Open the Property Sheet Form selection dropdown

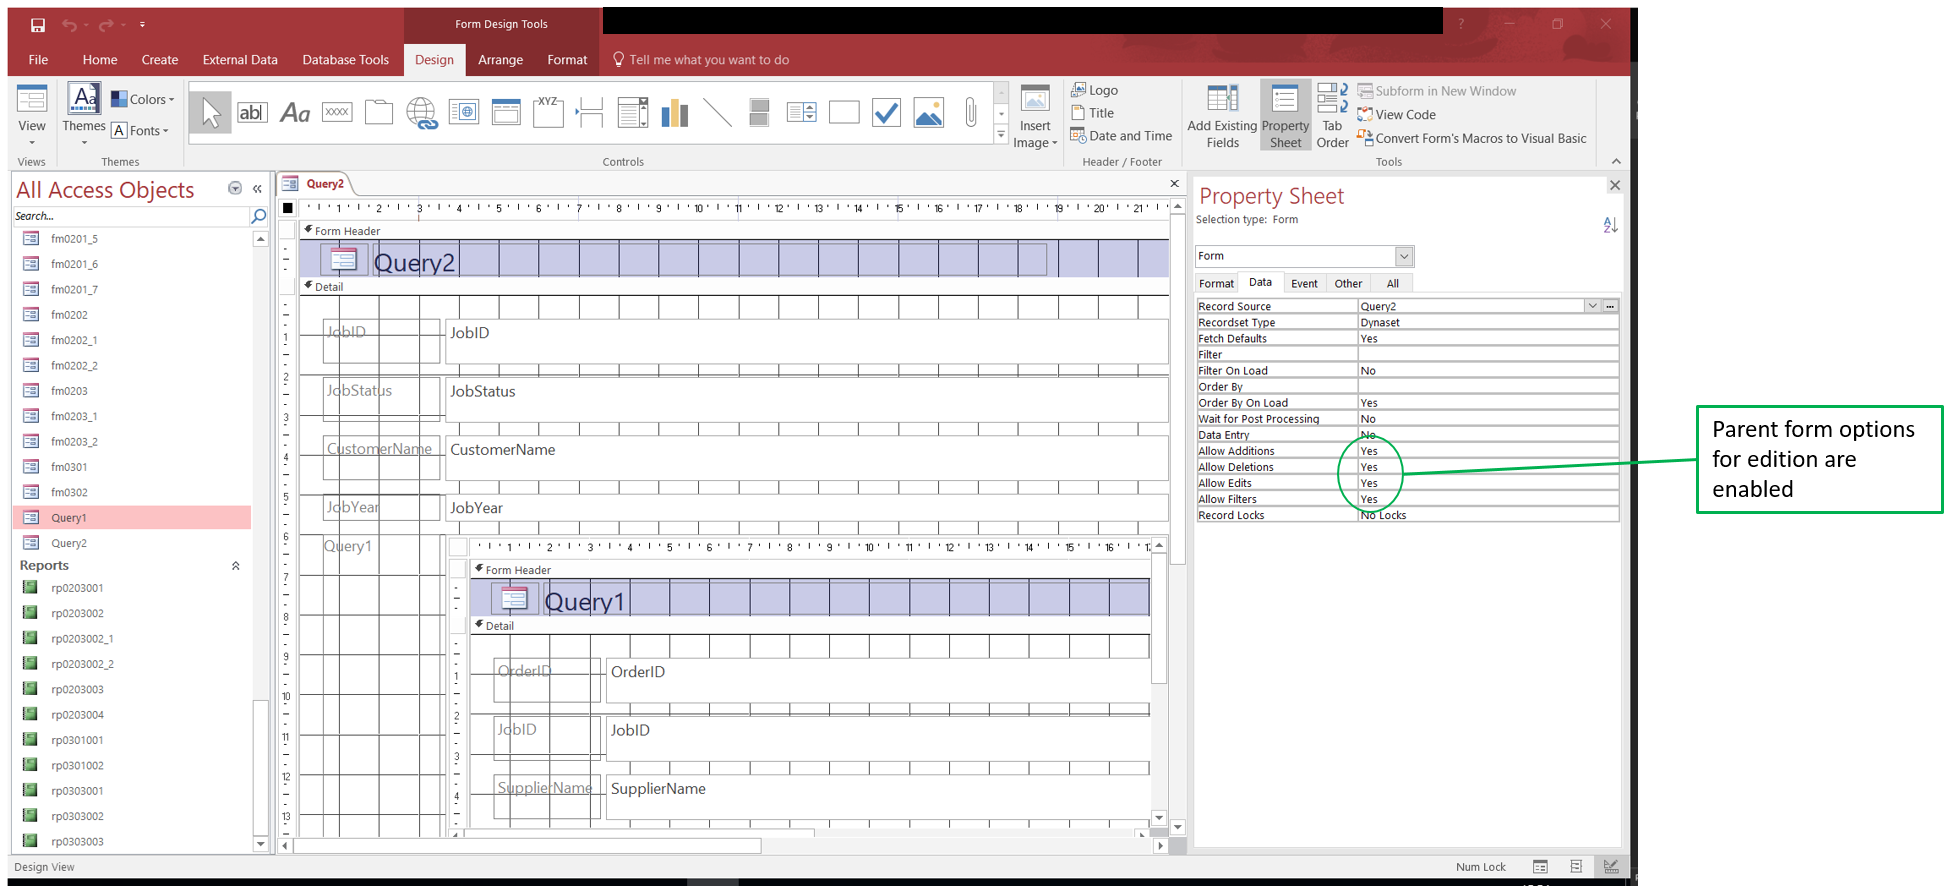click(1404, 256)
